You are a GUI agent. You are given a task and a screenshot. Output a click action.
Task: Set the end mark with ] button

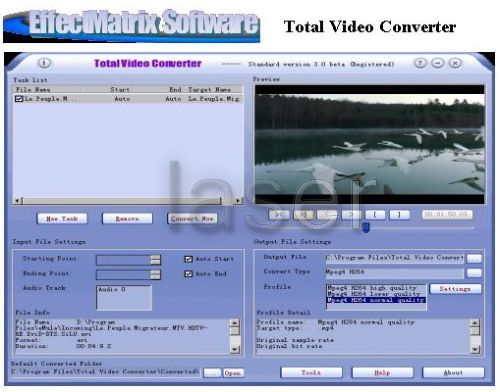pos(399,215)
